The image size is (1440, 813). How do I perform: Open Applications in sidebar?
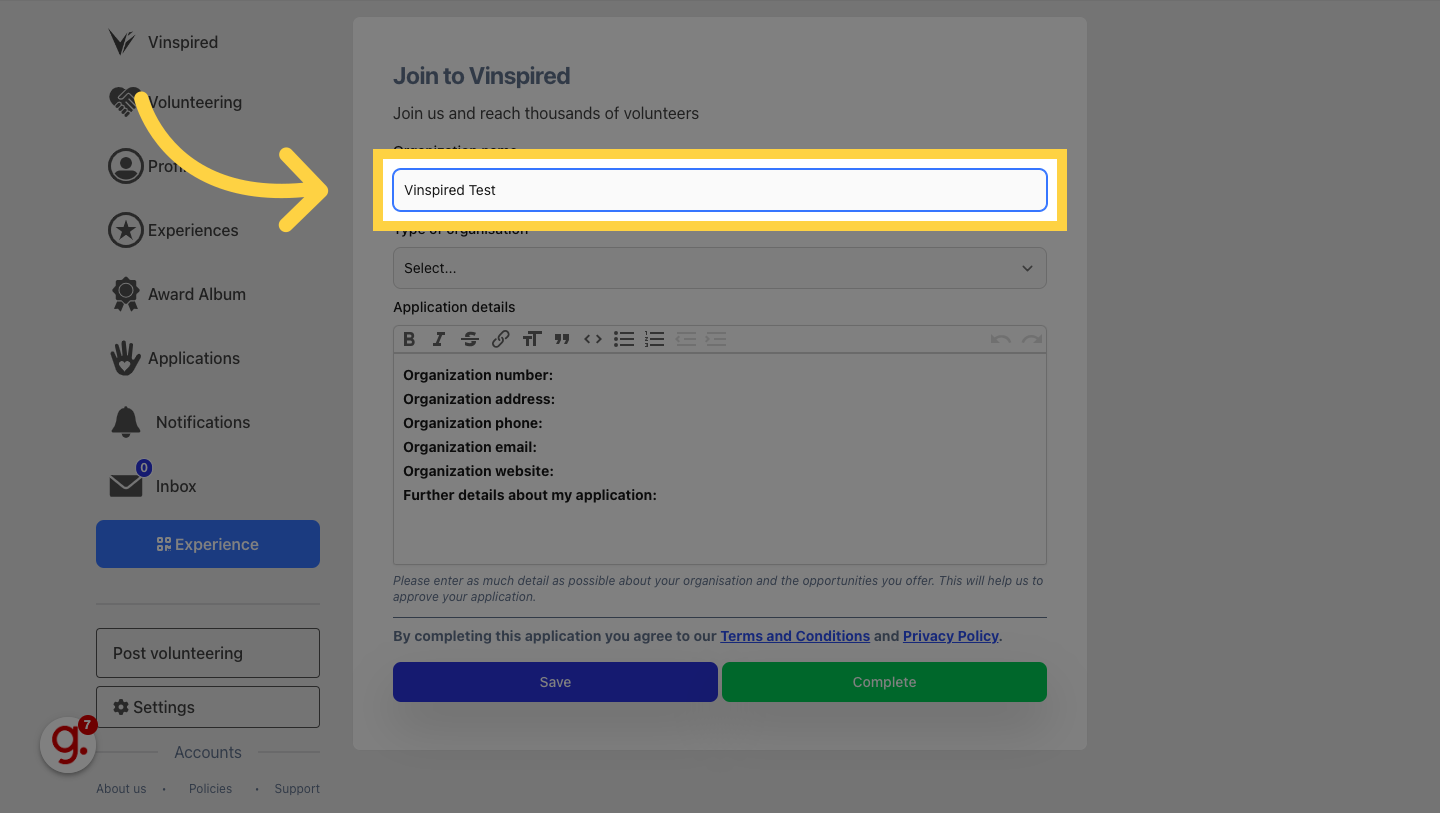(x=194, y=358)
